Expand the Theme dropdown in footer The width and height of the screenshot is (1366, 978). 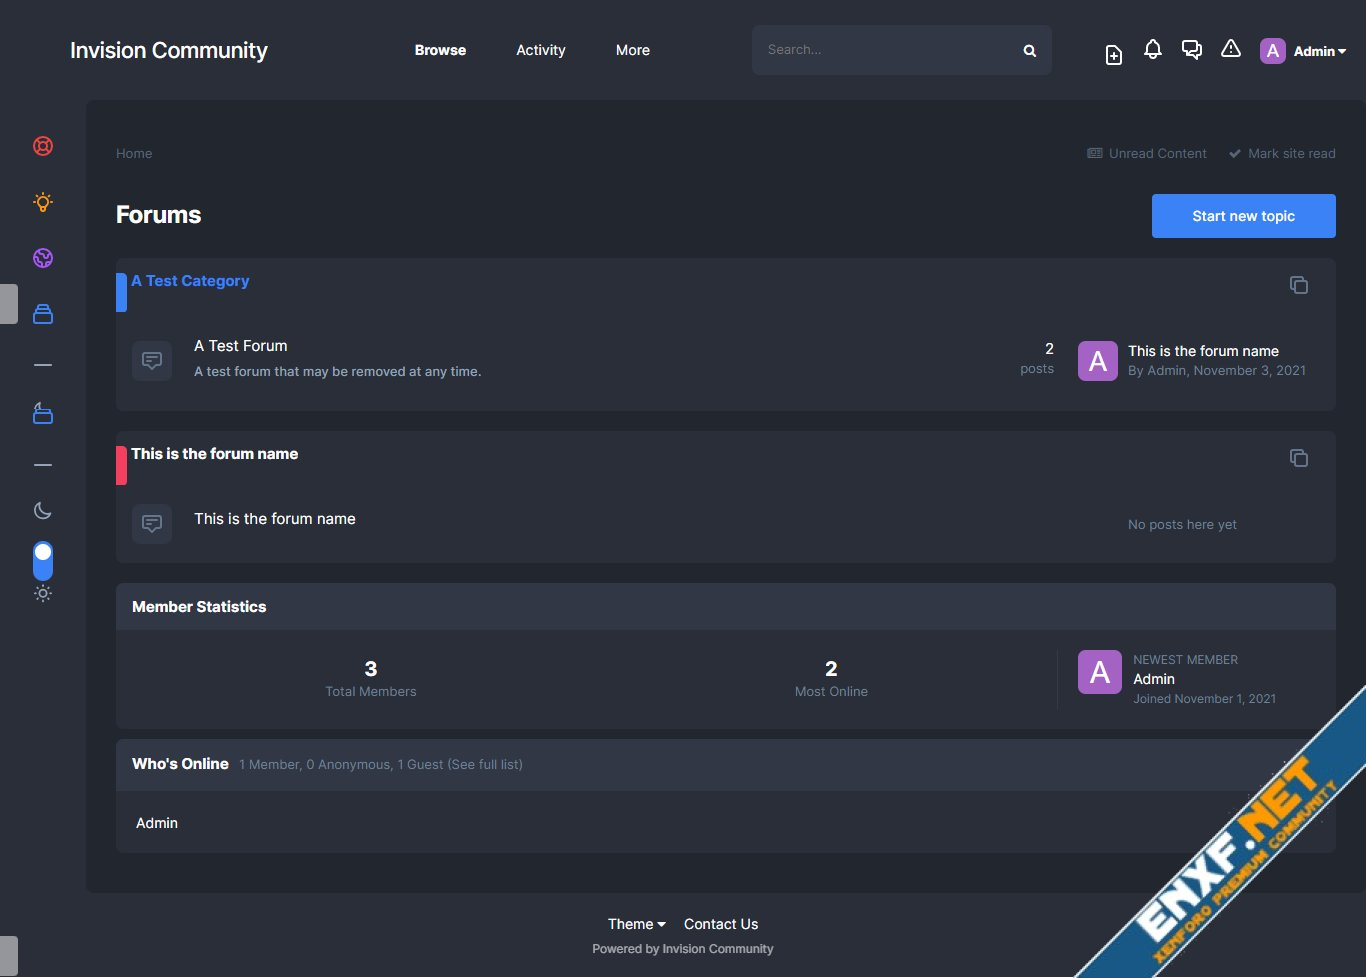point(636,924)
